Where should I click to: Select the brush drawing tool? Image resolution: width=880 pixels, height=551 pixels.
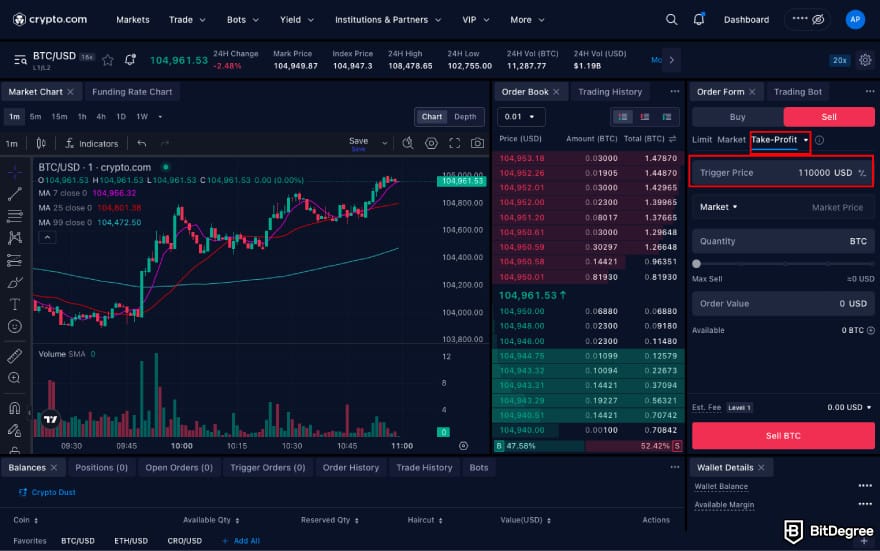tap(15, 282)
